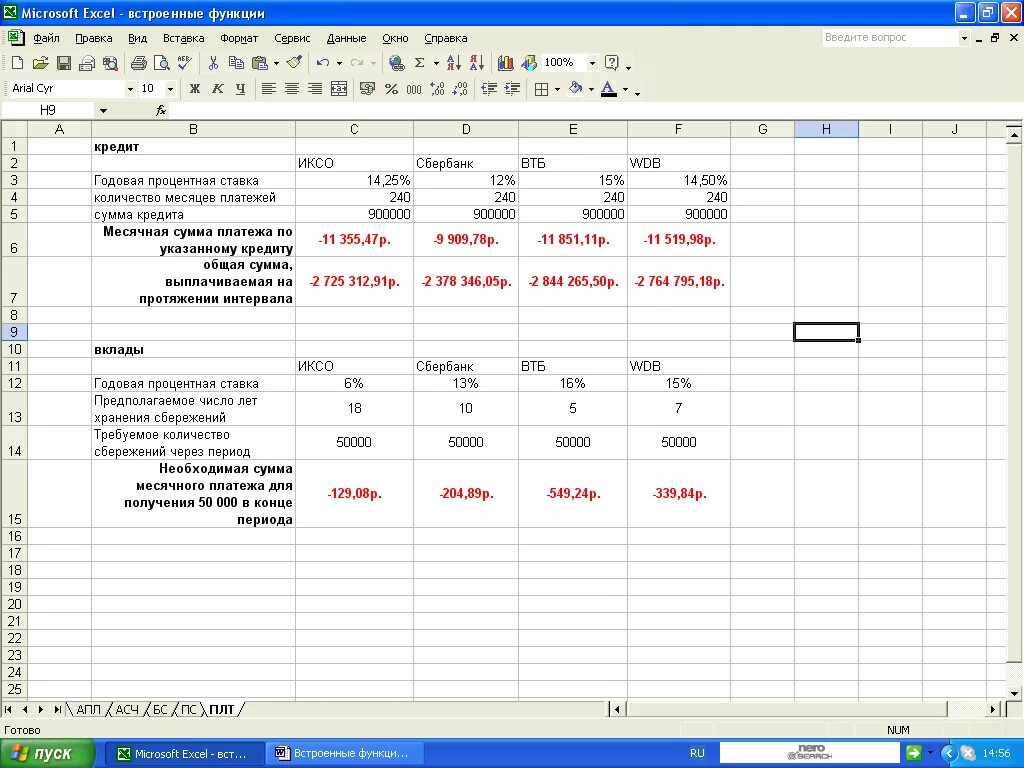Click the Name Box showing H9
The image size is (1024, 768).
point(48,110)
